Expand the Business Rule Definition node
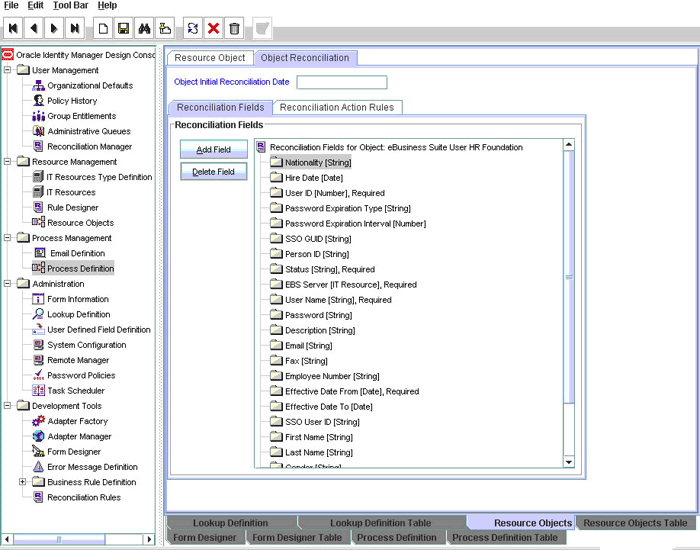The image size is (700, 550). tap(22, 482)
